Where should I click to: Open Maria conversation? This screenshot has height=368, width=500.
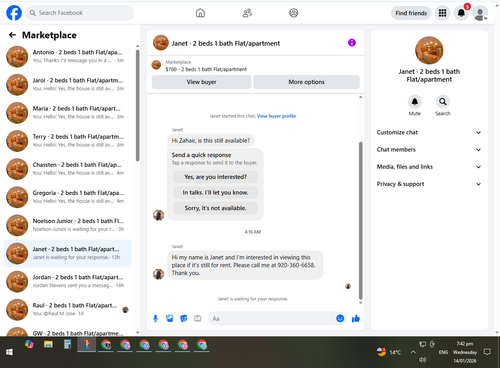(67, 113)
